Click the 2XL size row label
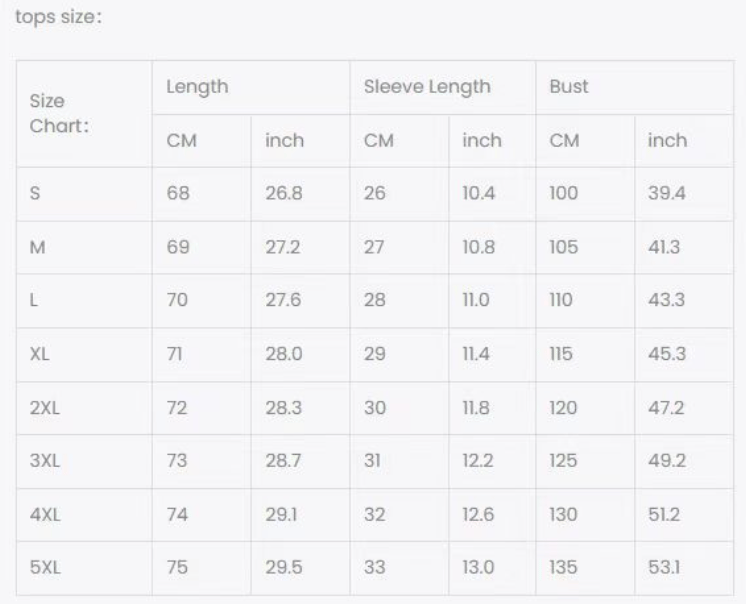 tap(45, 408)
